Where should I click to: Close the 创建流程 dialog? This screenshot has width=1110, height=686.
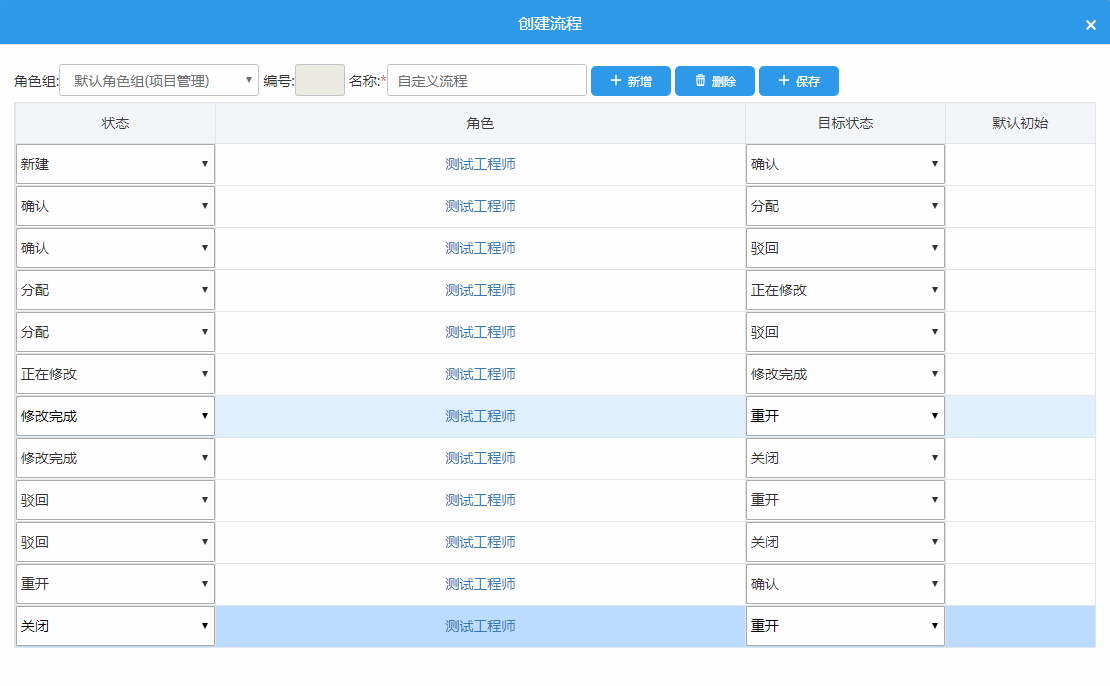pyautogui.click(x=1090, y=25)
